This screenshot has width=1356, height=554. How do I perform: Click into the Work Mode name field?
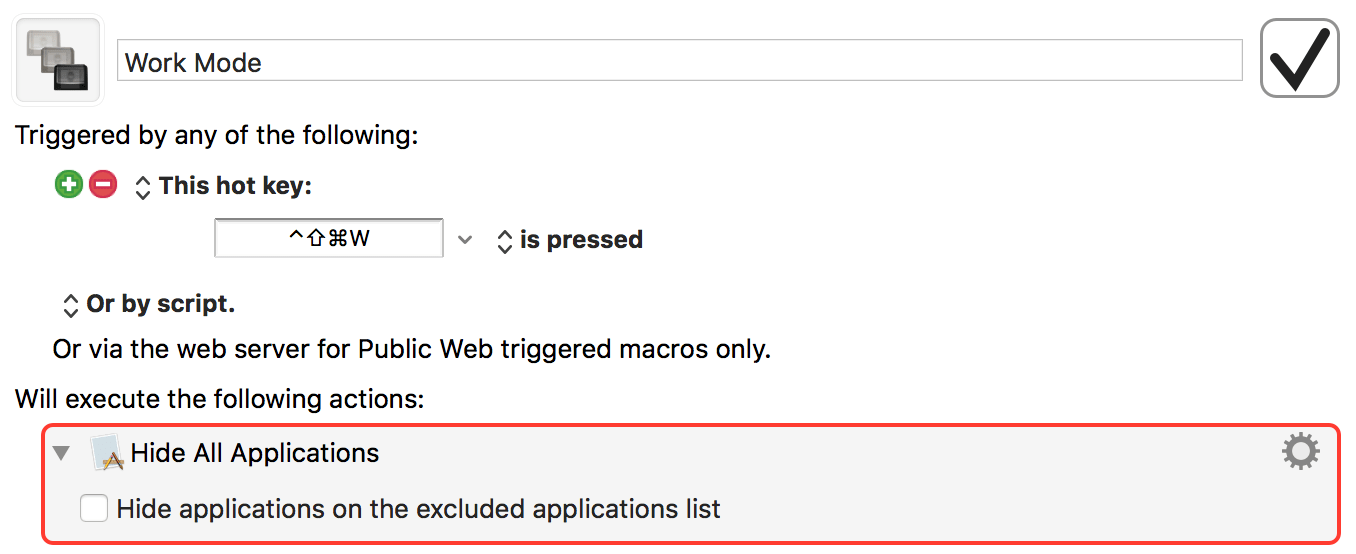[x=680, y=62]
